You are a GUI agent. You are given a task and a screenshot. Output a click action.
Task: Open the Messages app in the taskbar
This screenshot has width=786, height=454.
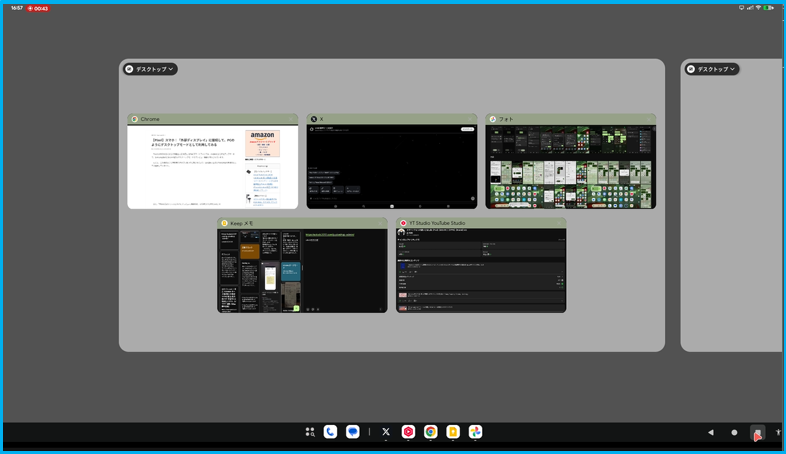(x=353, y=432)
